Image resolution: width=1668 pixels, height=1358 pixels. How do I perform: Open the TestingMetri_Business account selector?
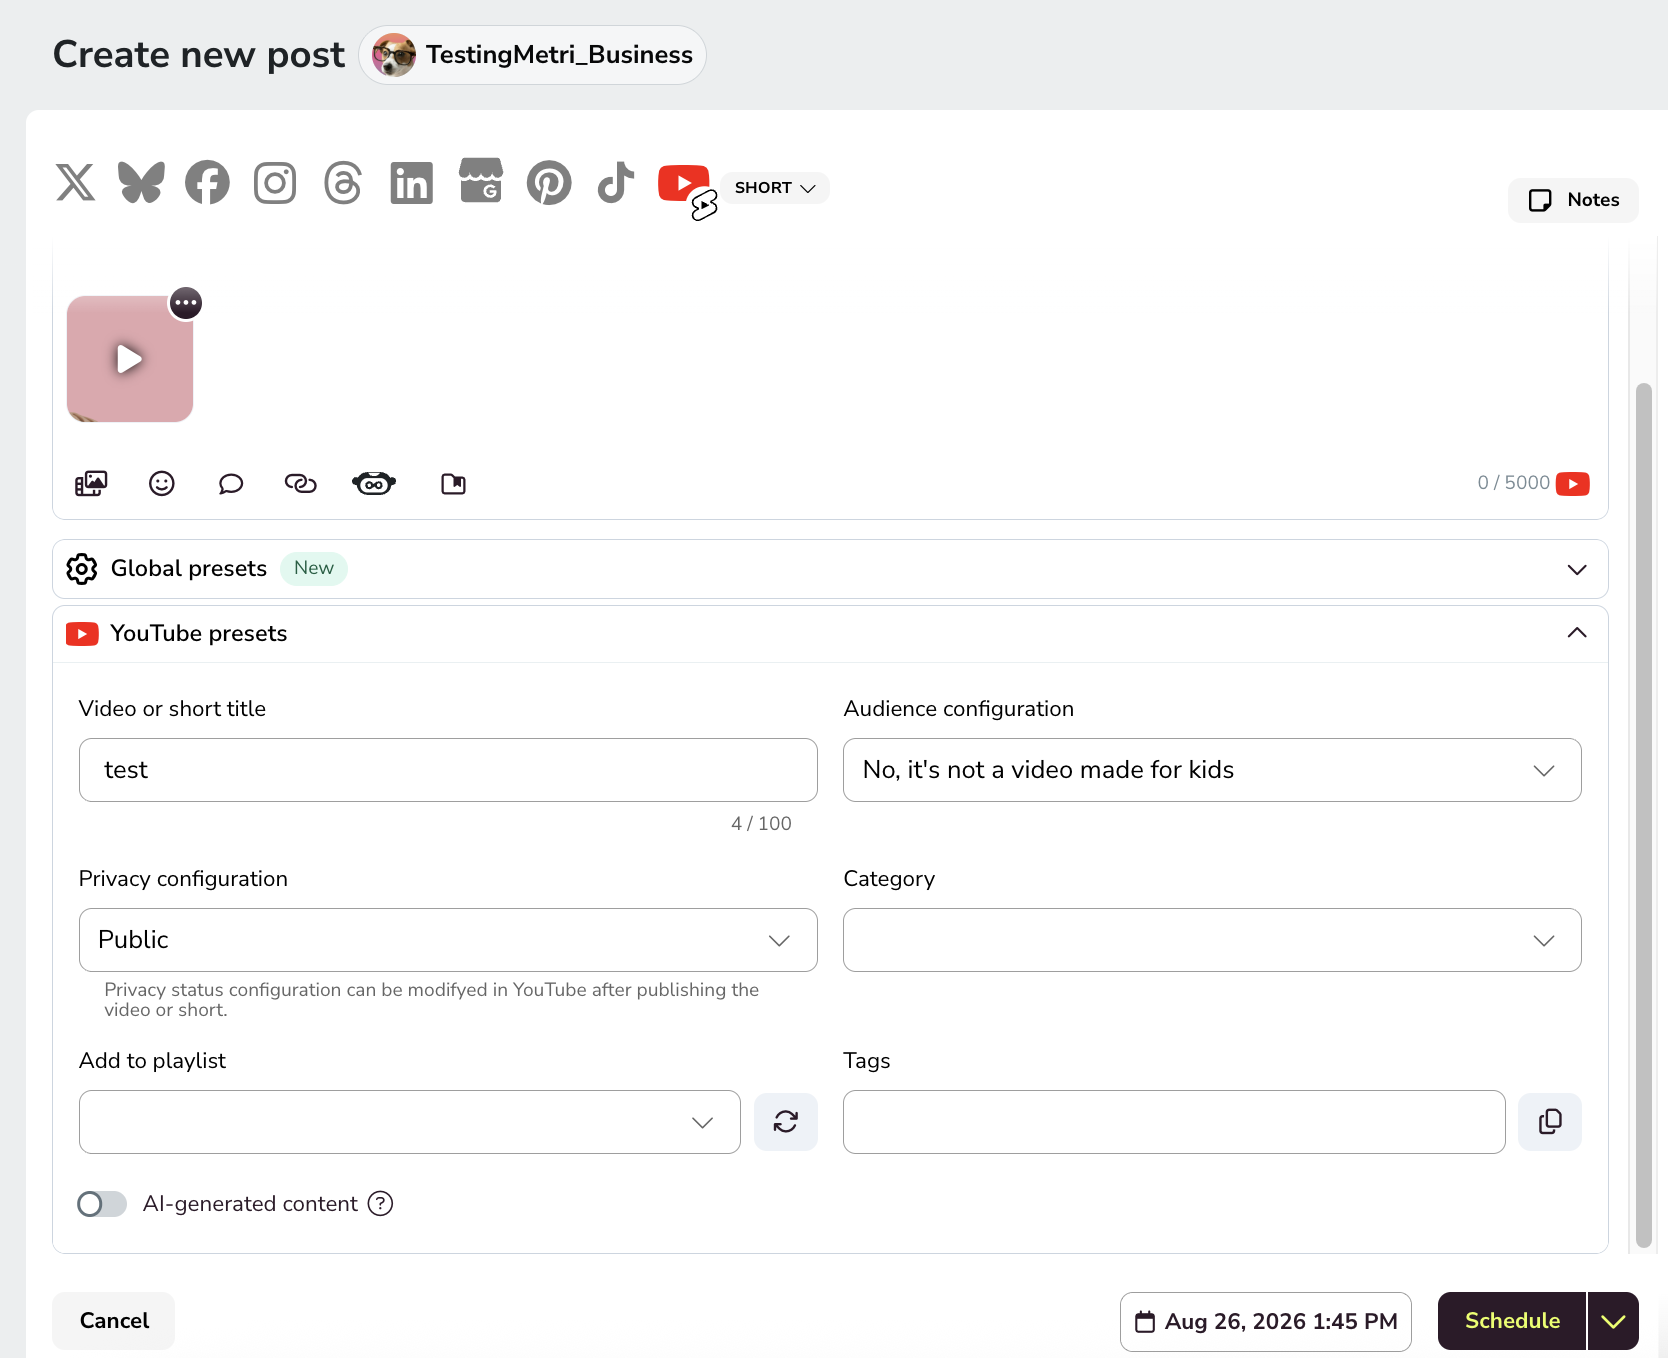(x=533, y=55)
